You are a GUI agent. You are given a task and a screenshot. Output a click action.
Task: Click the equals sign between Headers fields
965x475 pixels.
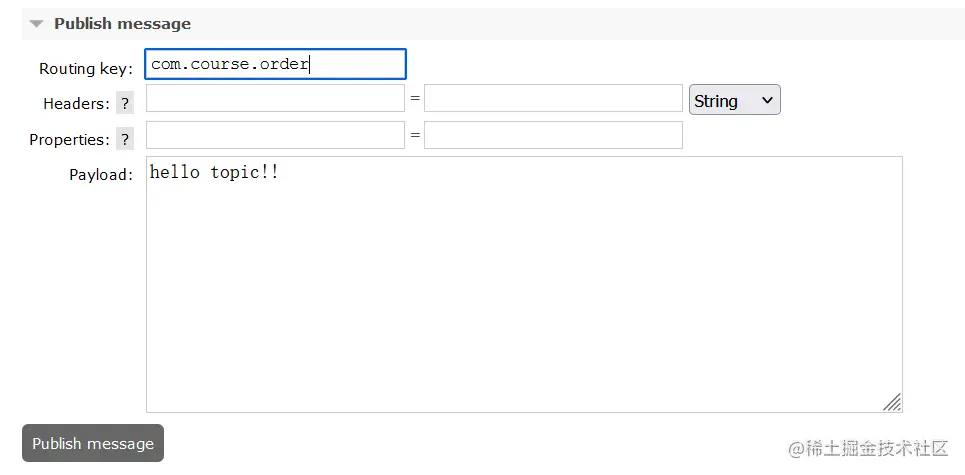pos(414,98)
